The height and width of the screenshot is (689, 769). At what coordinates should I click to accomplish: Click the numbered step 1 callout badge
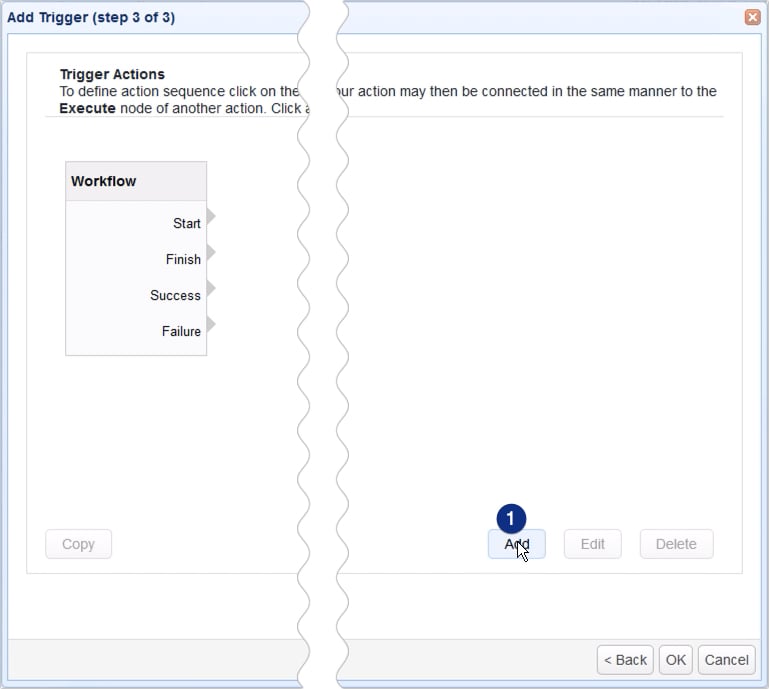click(511, 518)
